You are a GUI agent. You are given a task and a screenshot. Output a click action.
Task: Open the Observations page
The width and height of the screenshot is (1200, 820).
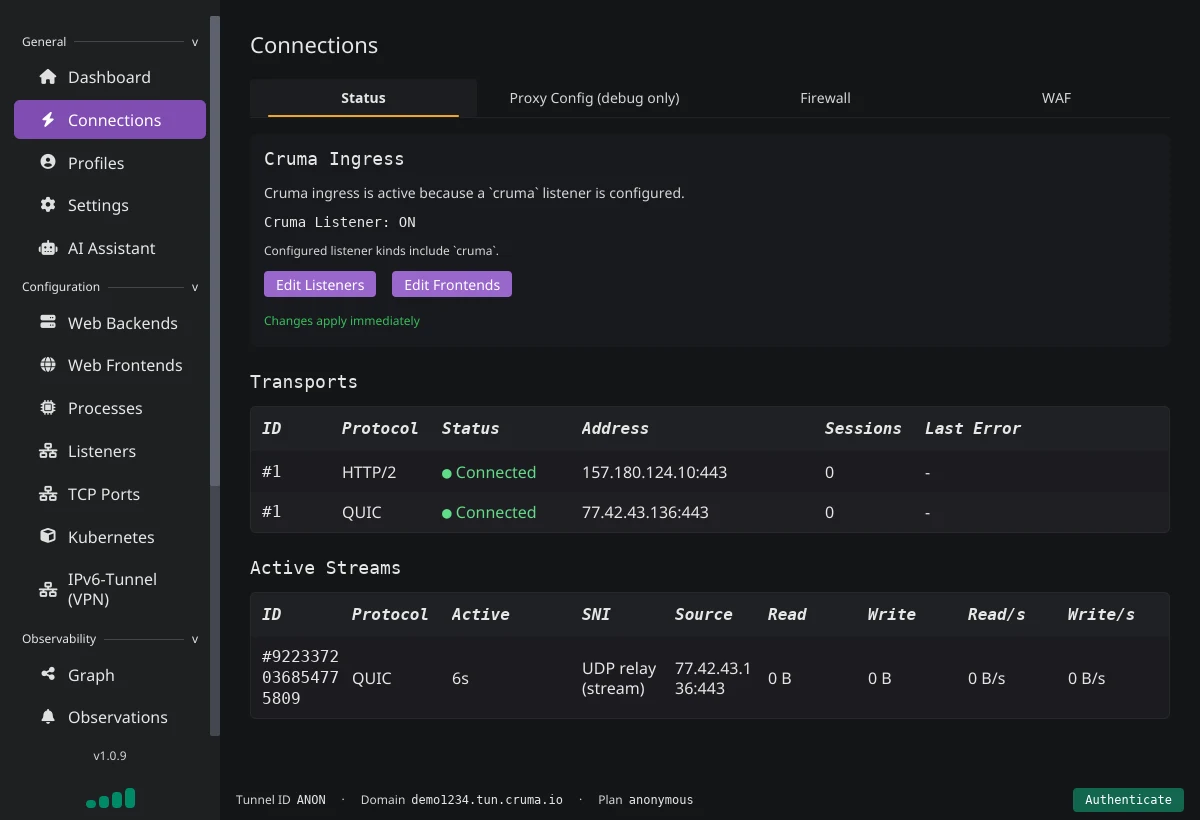110,717
